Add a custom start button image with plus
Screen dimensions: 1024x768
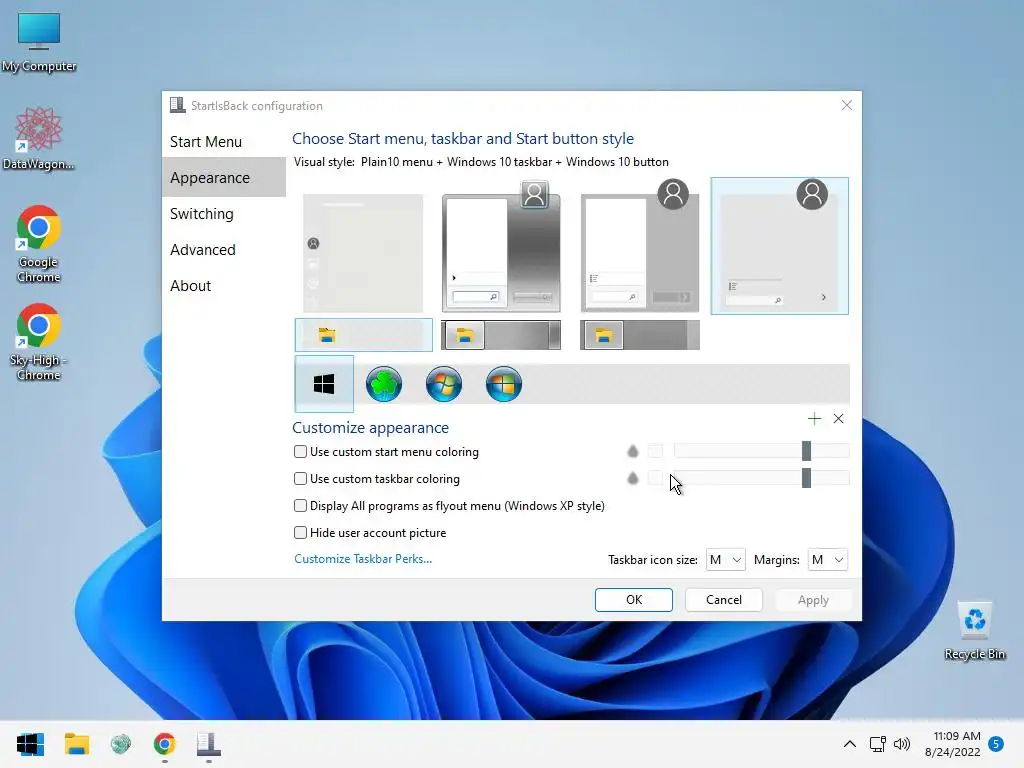814,419
